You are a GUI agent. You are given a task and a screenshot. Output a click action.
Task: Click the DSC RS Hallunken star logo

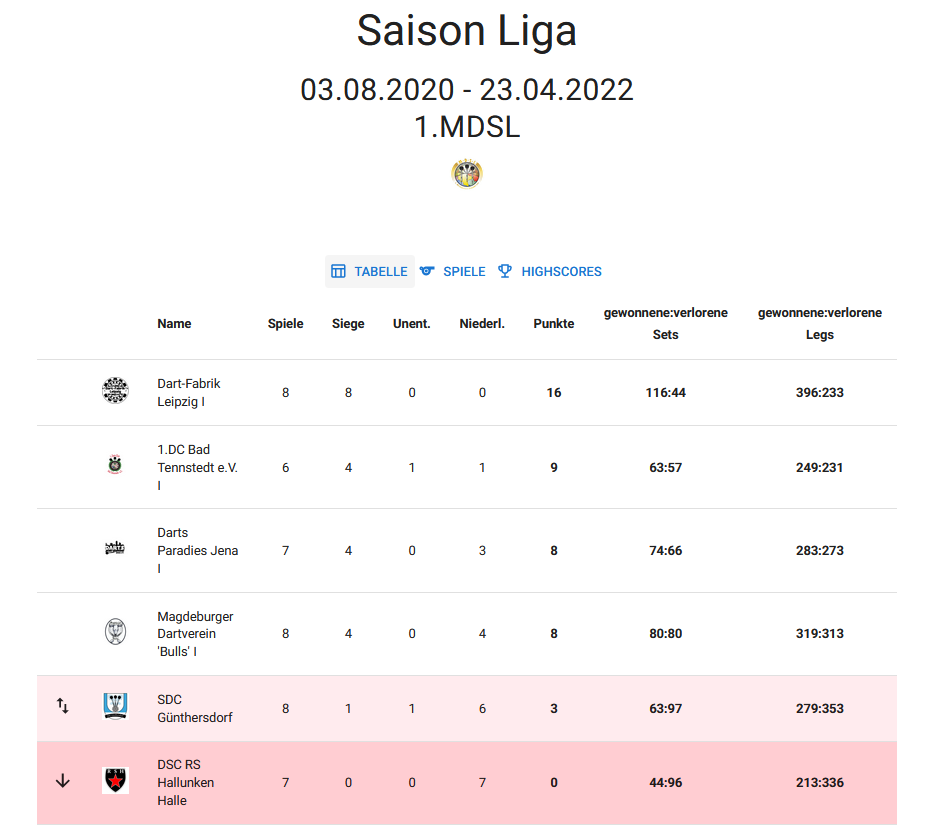click(x=115, y=780)
